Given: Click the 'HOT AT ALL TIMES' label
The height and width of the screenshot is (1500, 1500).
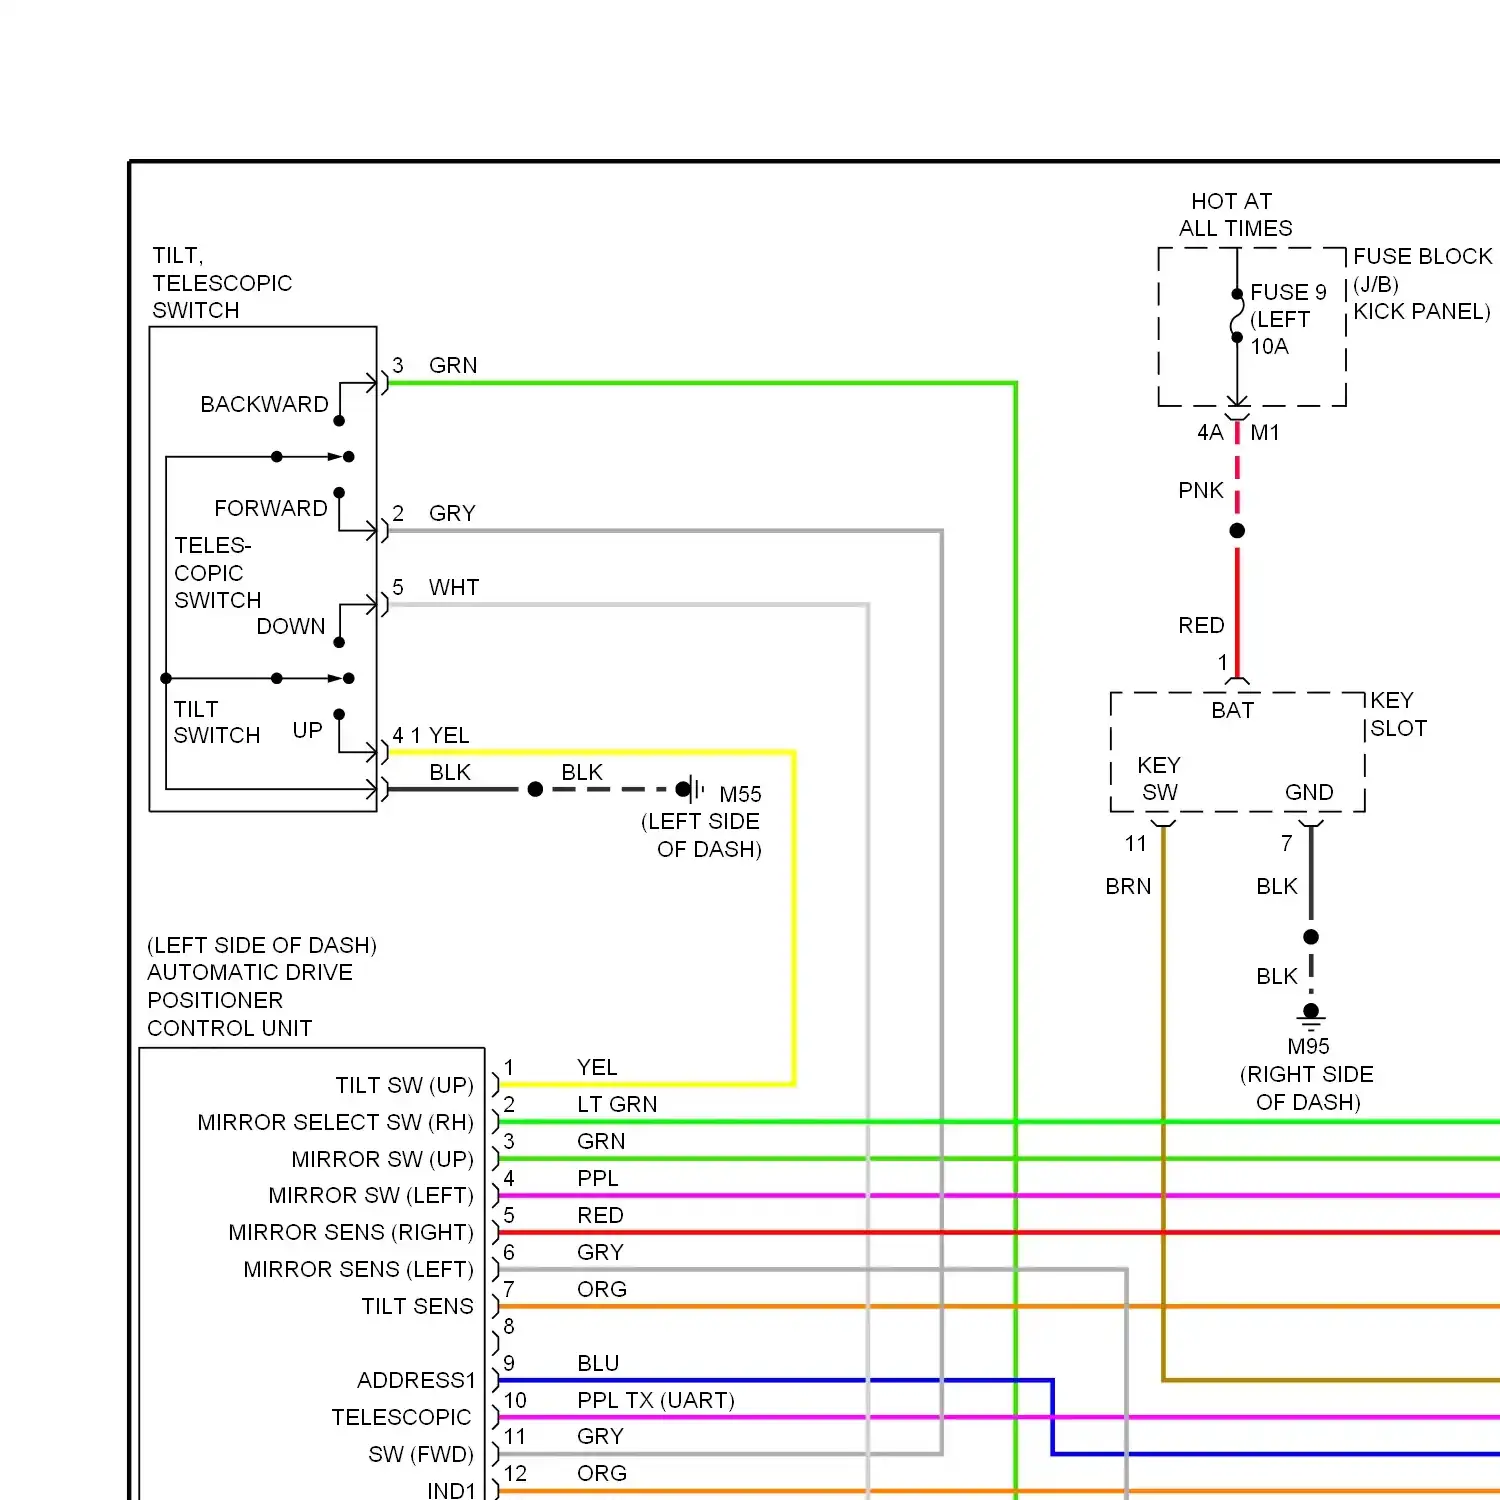Looking at the screenshot, I should tap(1235, 215).
